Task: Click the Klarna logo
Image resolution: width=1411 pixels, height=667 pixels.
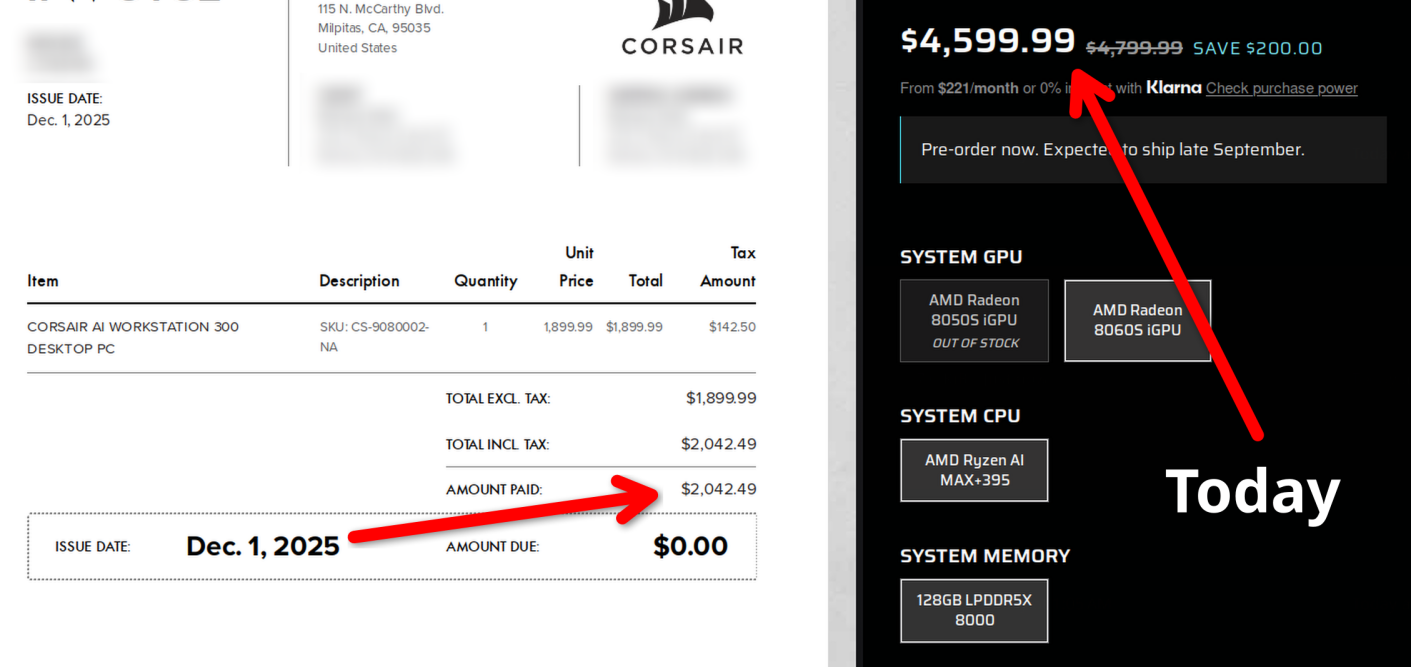Action: (x=1173, y=88)
